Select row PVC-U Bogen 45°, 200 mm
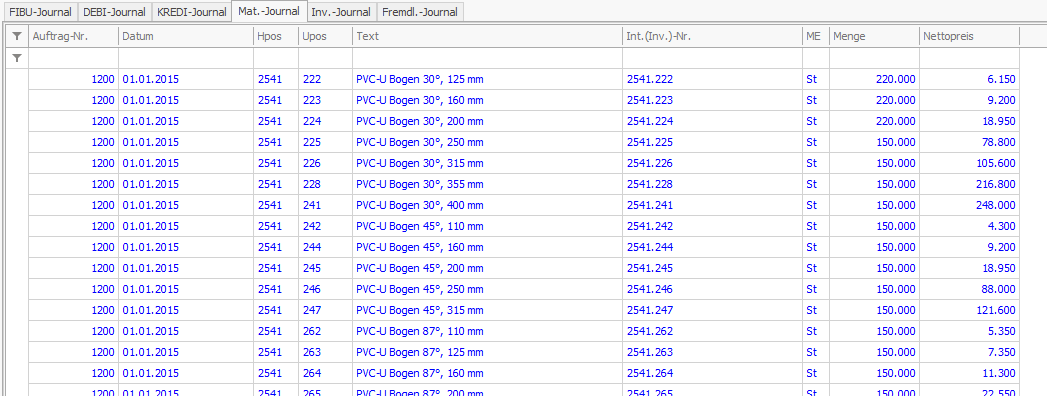The image size is (1047, 396). point(524,268)
